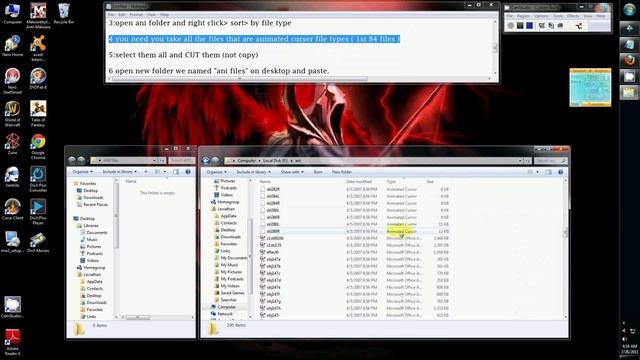This screenshot has width=640, height=360.
Task: Open view options dropdown in ani window
Action: [x=537, y=172]
